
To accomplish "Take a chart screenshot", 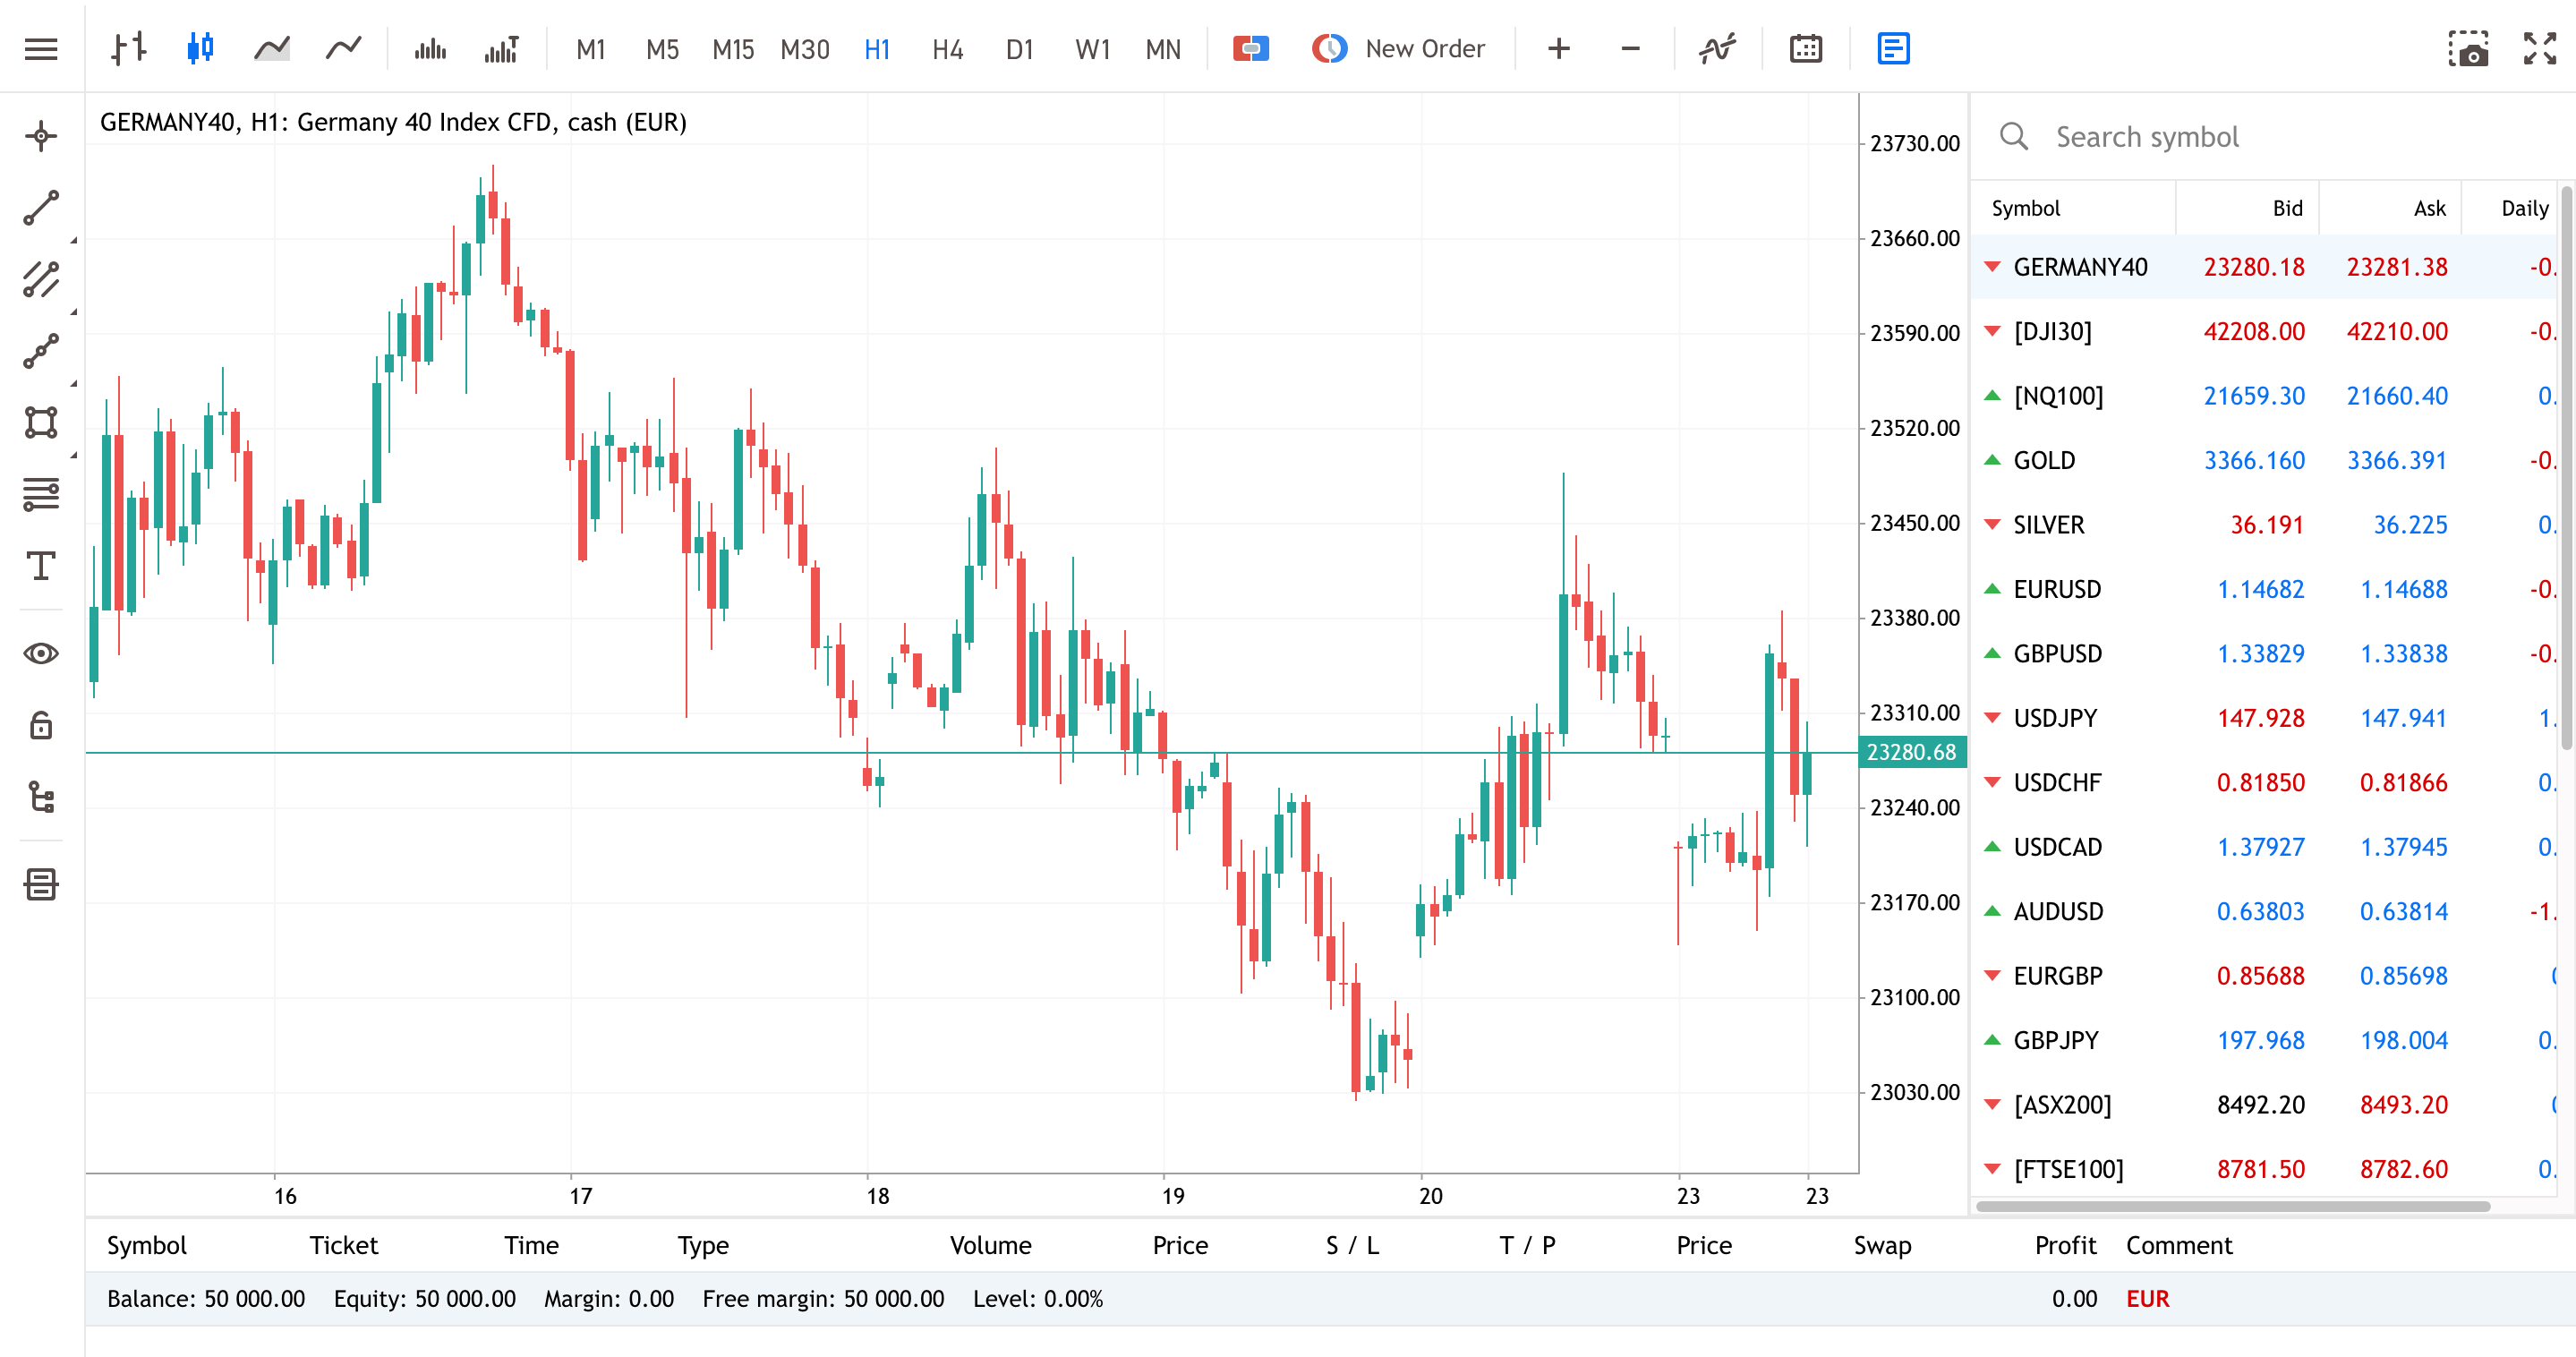I will (2468, 48).
